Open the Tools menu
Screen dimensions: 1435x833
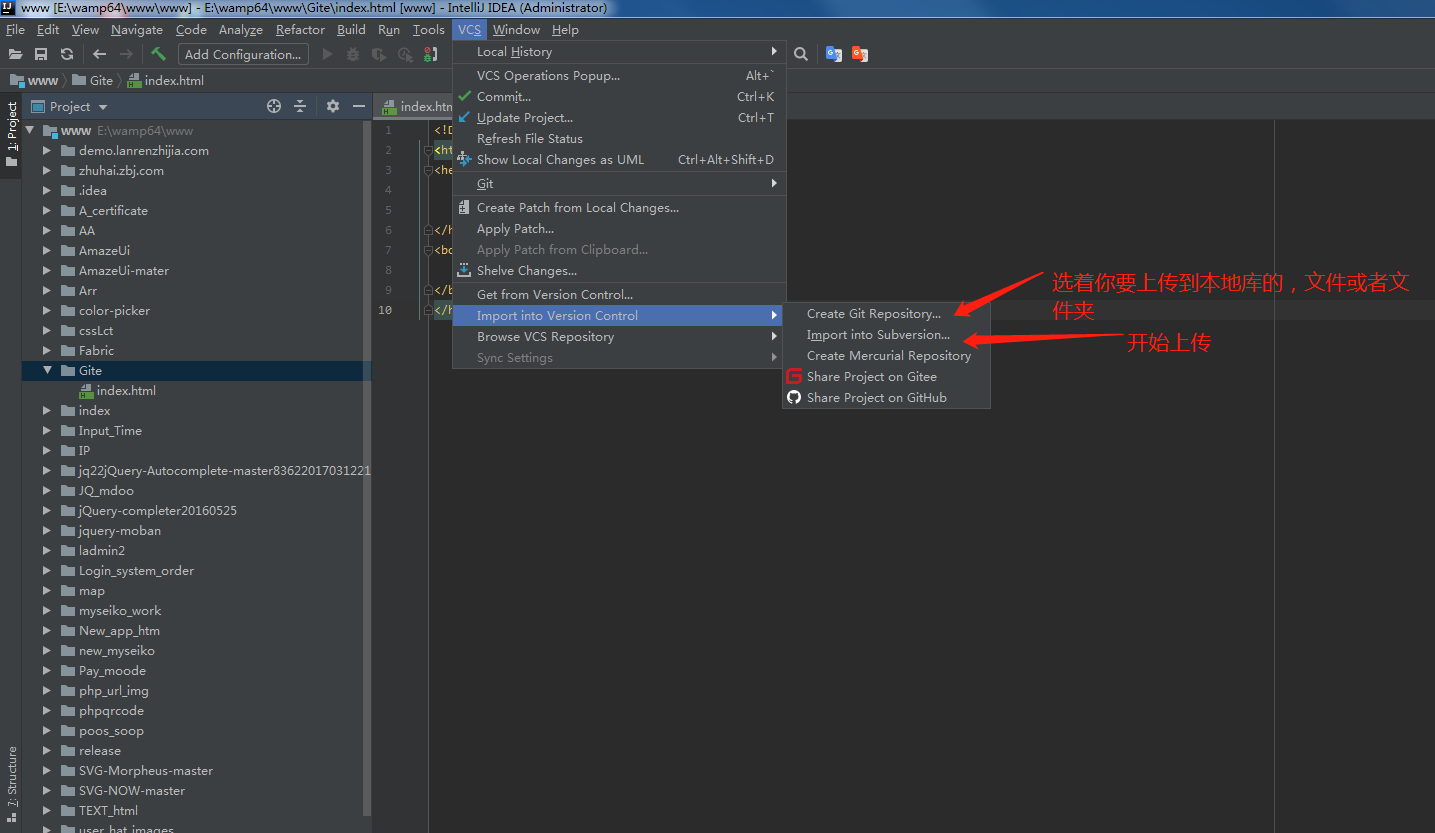[x=429, y=30]
